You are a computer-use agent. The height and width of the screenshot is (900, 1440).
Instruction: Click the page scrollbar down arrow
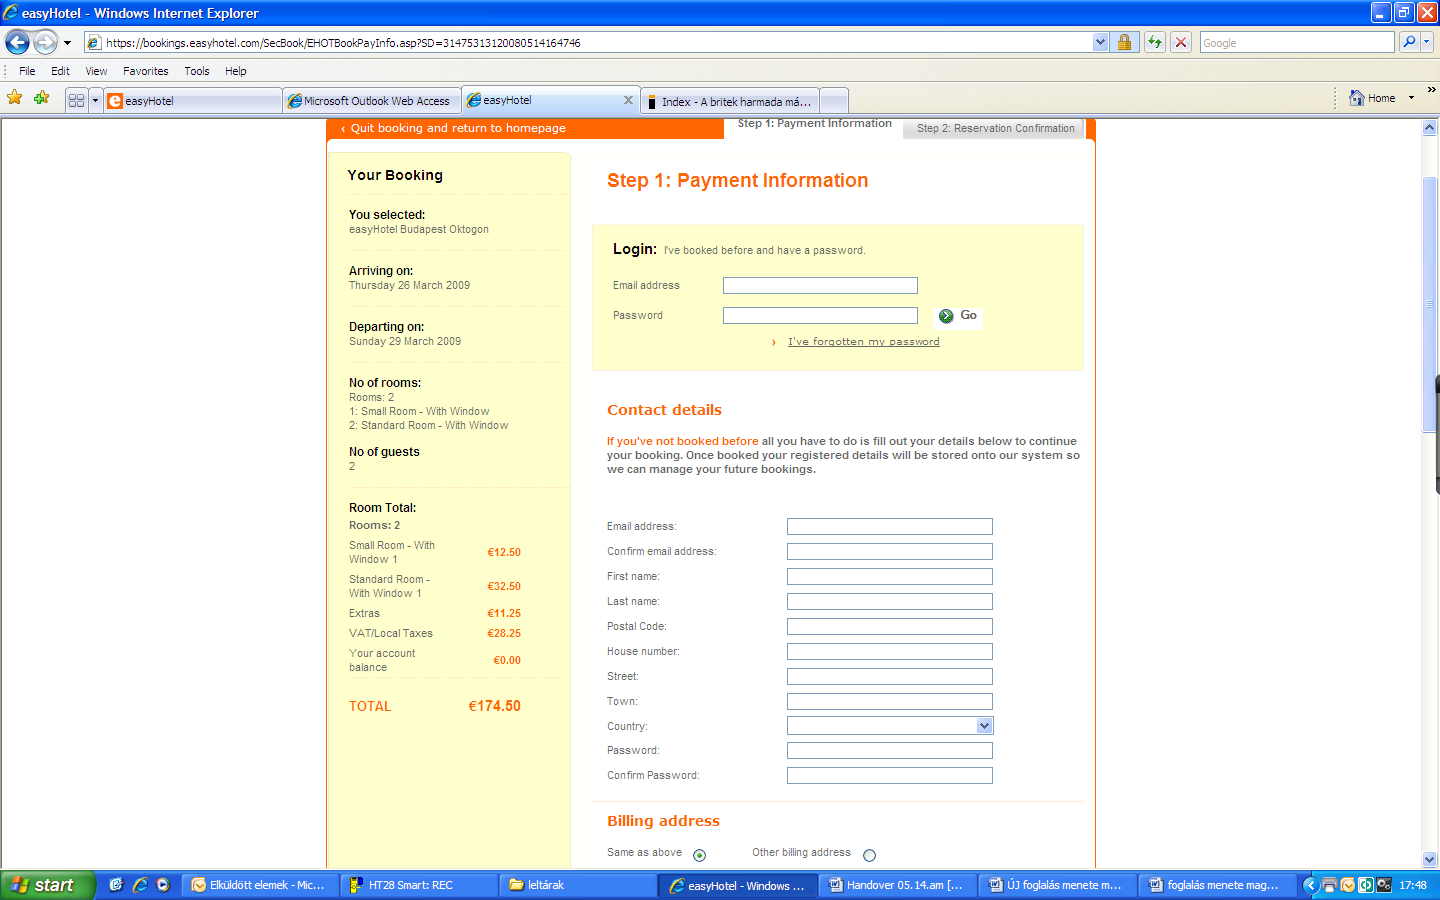click(x=1430, y=859)
